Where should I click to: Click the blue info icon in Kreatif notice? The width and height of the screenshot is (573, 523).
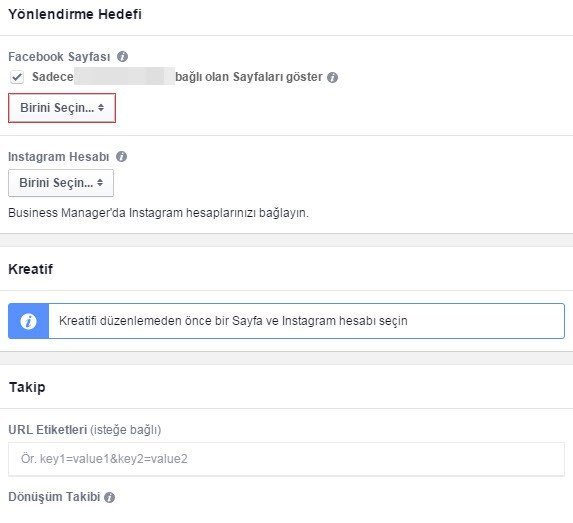[29, 321]
